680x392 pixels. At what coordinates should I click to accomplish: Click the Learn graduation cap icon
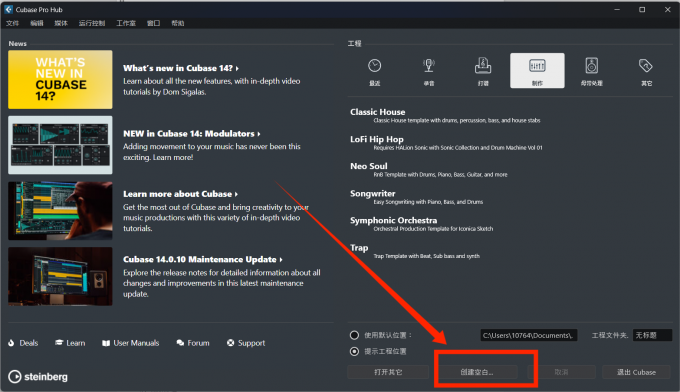[59, 343]
